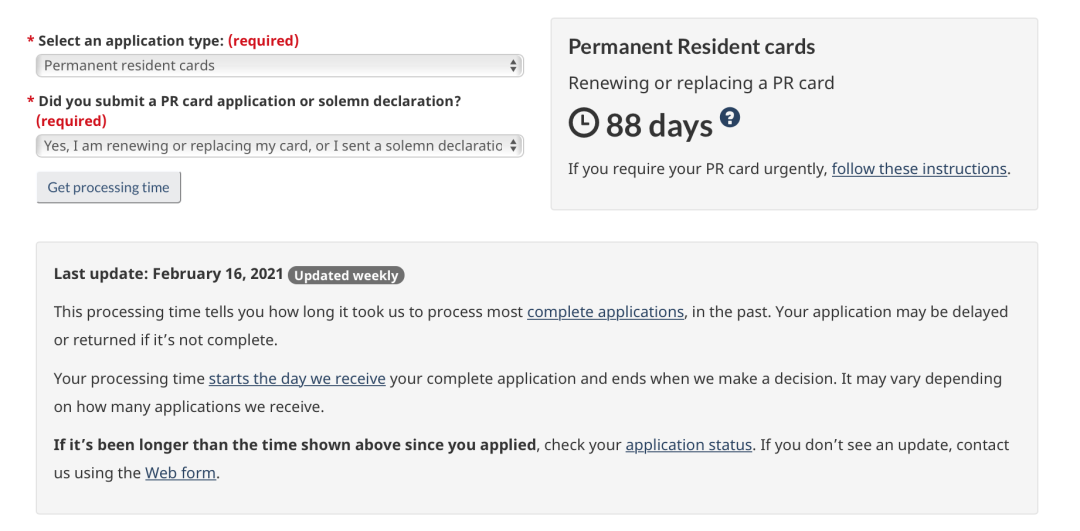Click the Last update February 16, 2021 text
The height and width of the screenshot is (531, 1080).
(x=168, y=275)
